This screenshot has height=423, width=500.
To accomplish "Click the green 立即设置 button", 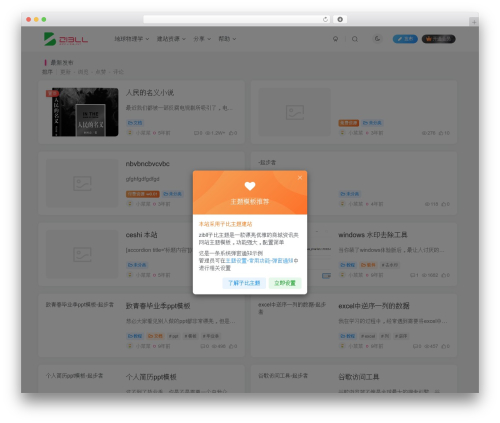I will tap(285, 283).
